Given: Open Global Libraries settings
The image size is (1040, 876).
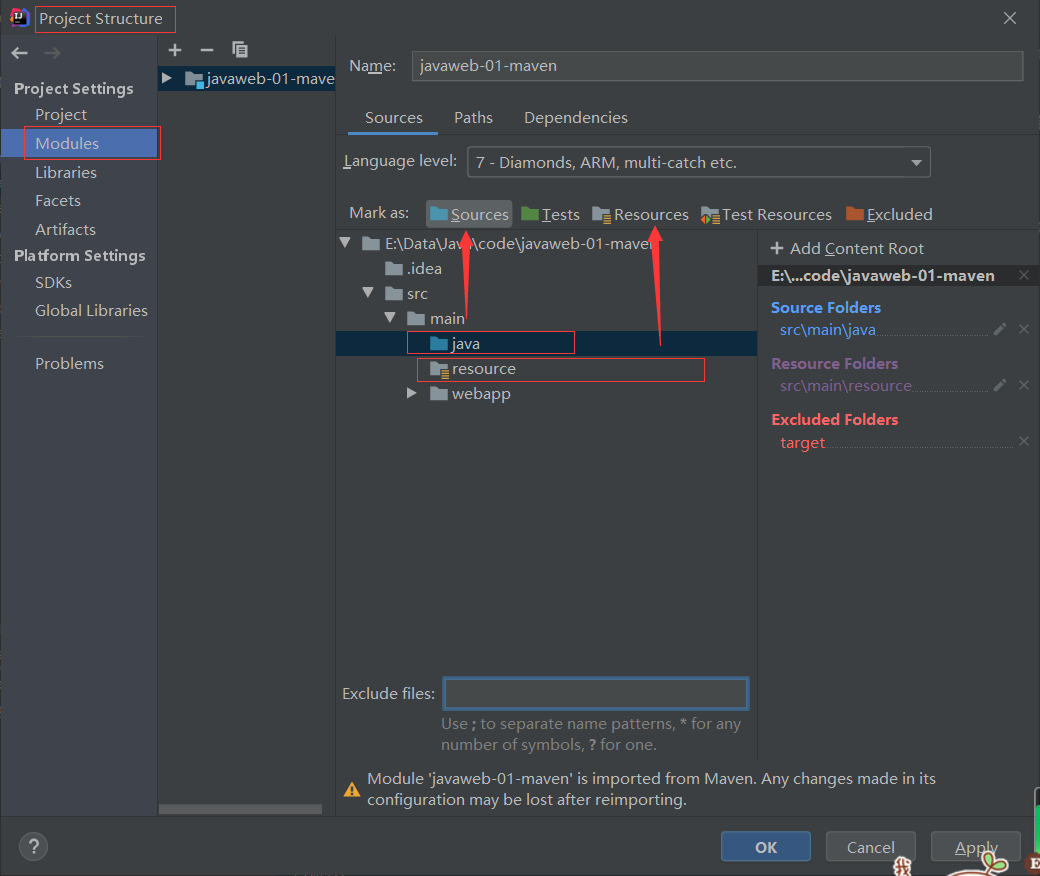Looking at the screenshot, I should 92,310.
